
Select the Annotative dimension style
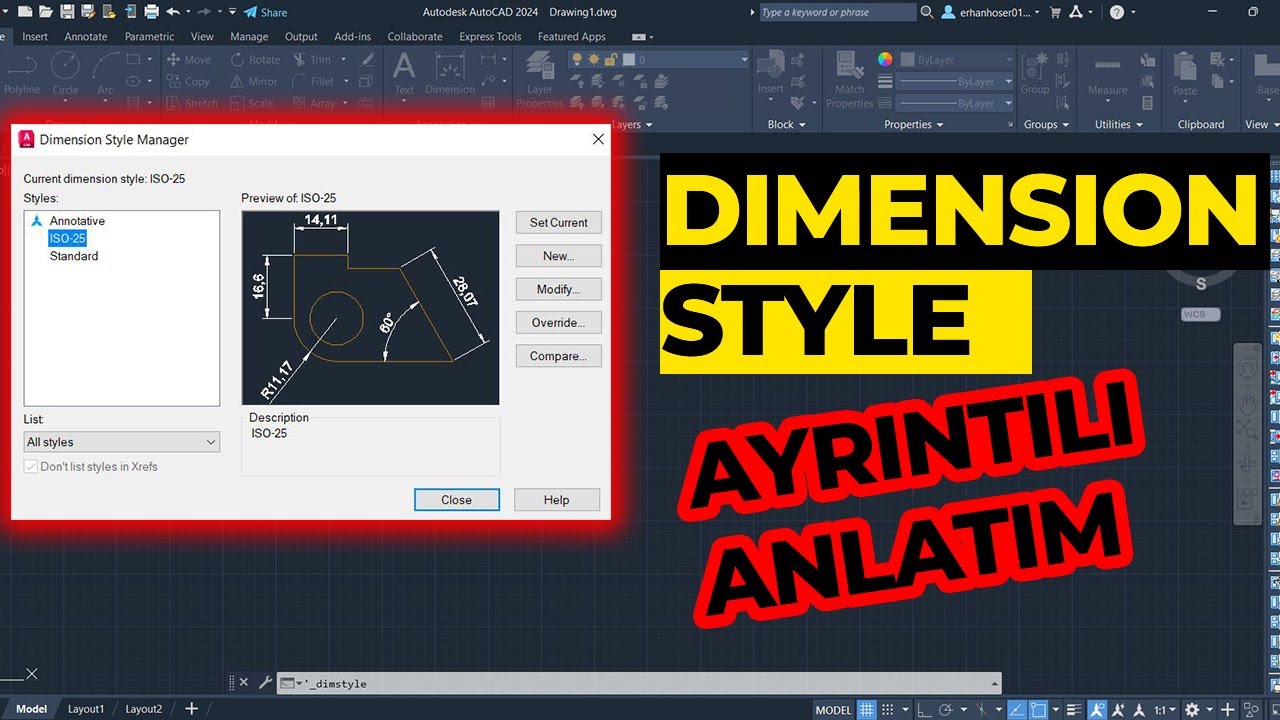77,221
